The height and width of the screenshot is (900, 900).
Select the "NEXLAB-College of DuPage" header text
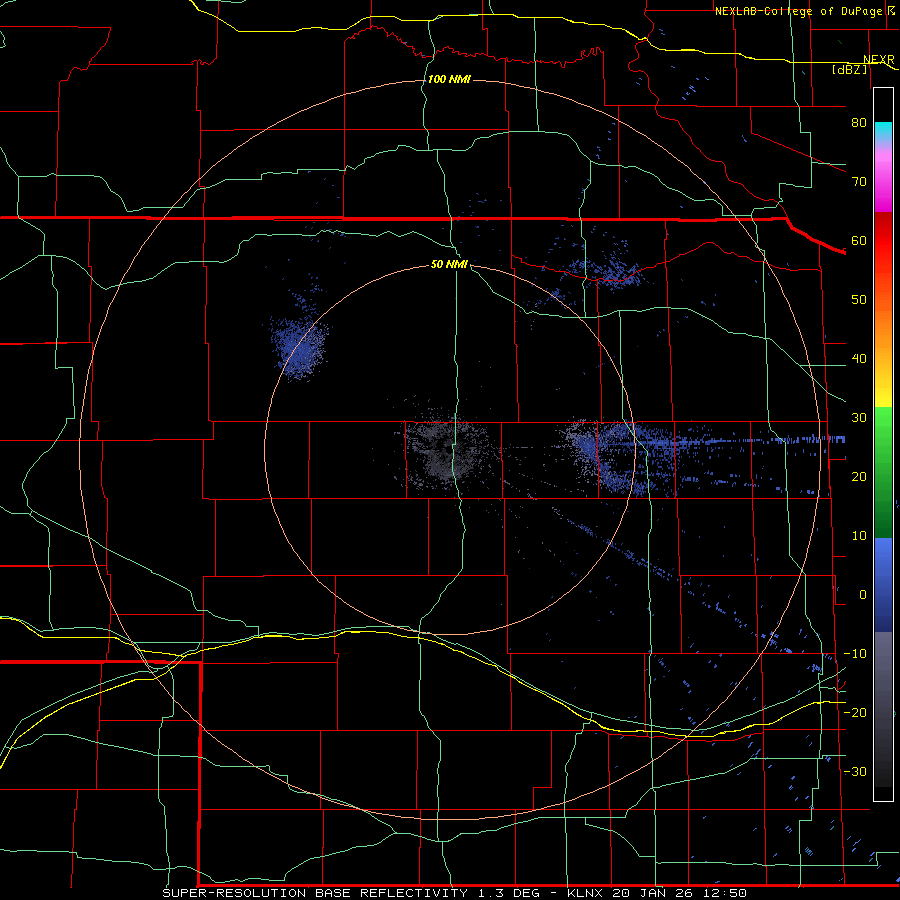pyautogui.click(x=800, y=11)
